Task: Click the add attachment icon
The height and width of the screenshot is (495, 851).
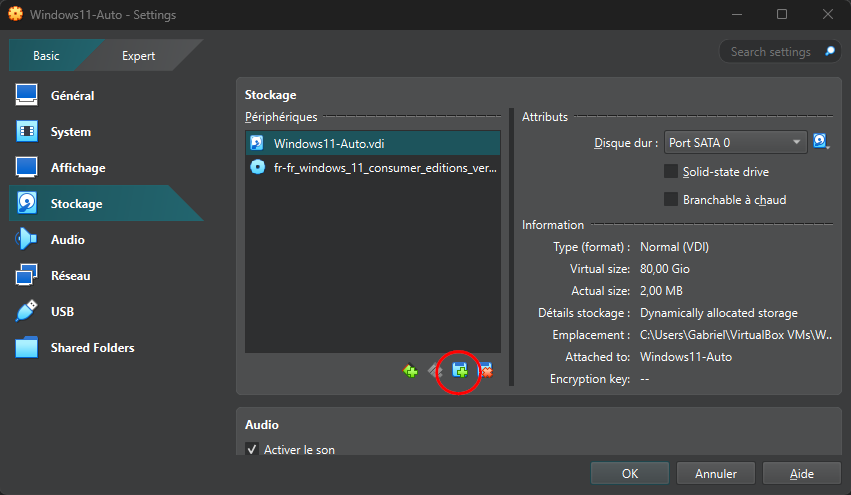Action: click(x=460, y=371)
